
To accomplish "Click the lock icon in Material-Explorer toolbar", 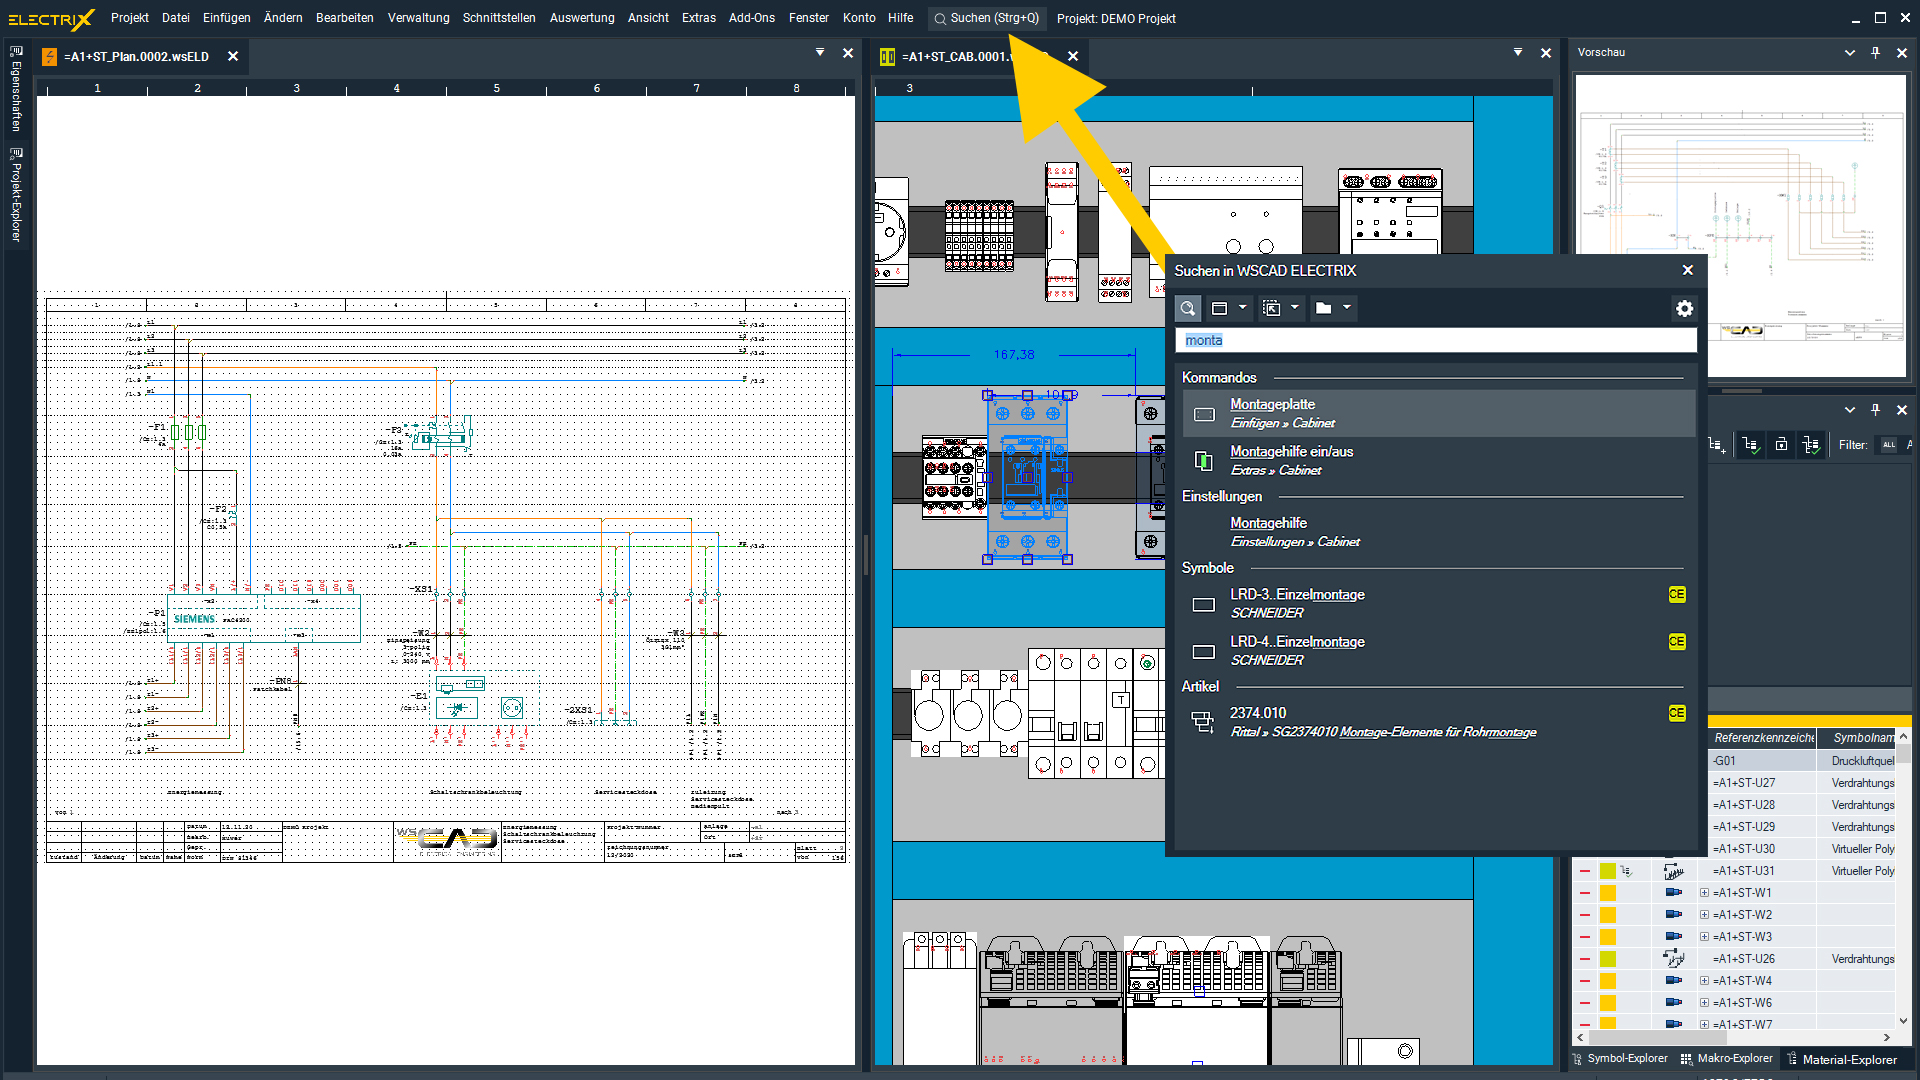I will [x=1781, y=445].
